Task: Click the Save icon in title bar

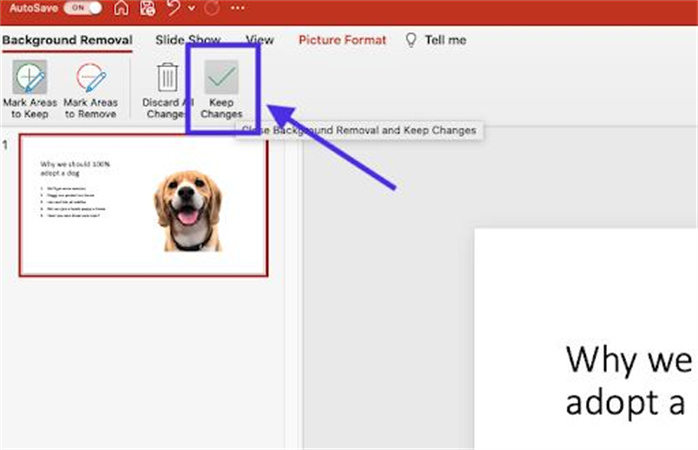Action: 147,8
